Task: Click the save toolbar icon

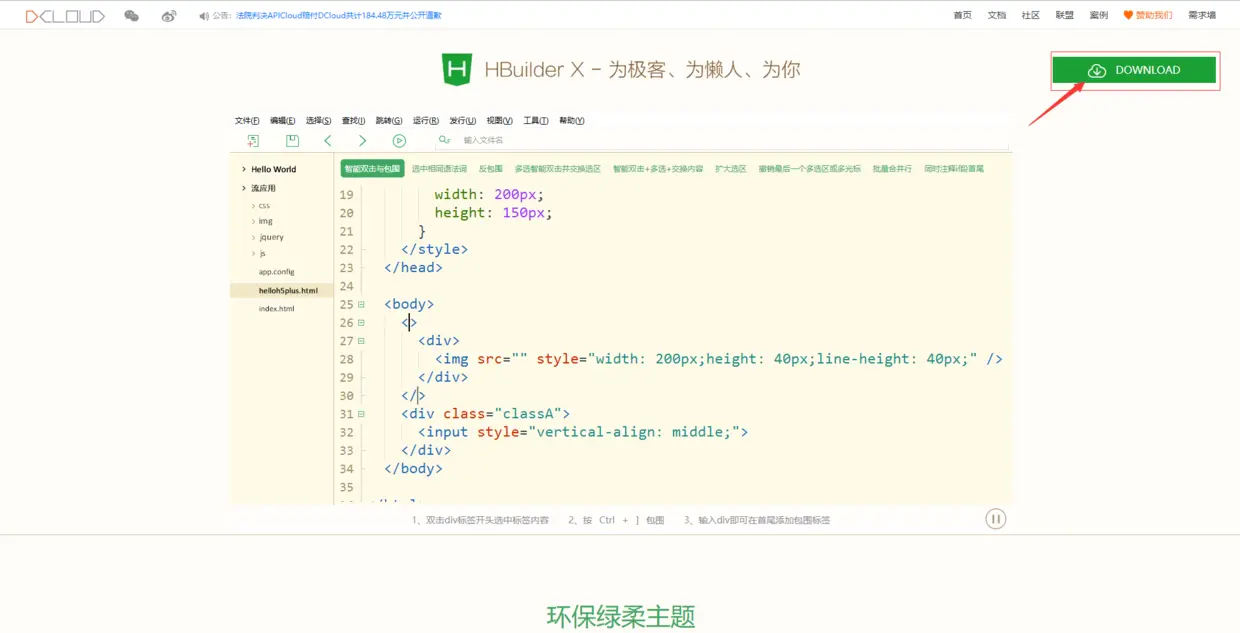Action: click(x=292, y=141)
